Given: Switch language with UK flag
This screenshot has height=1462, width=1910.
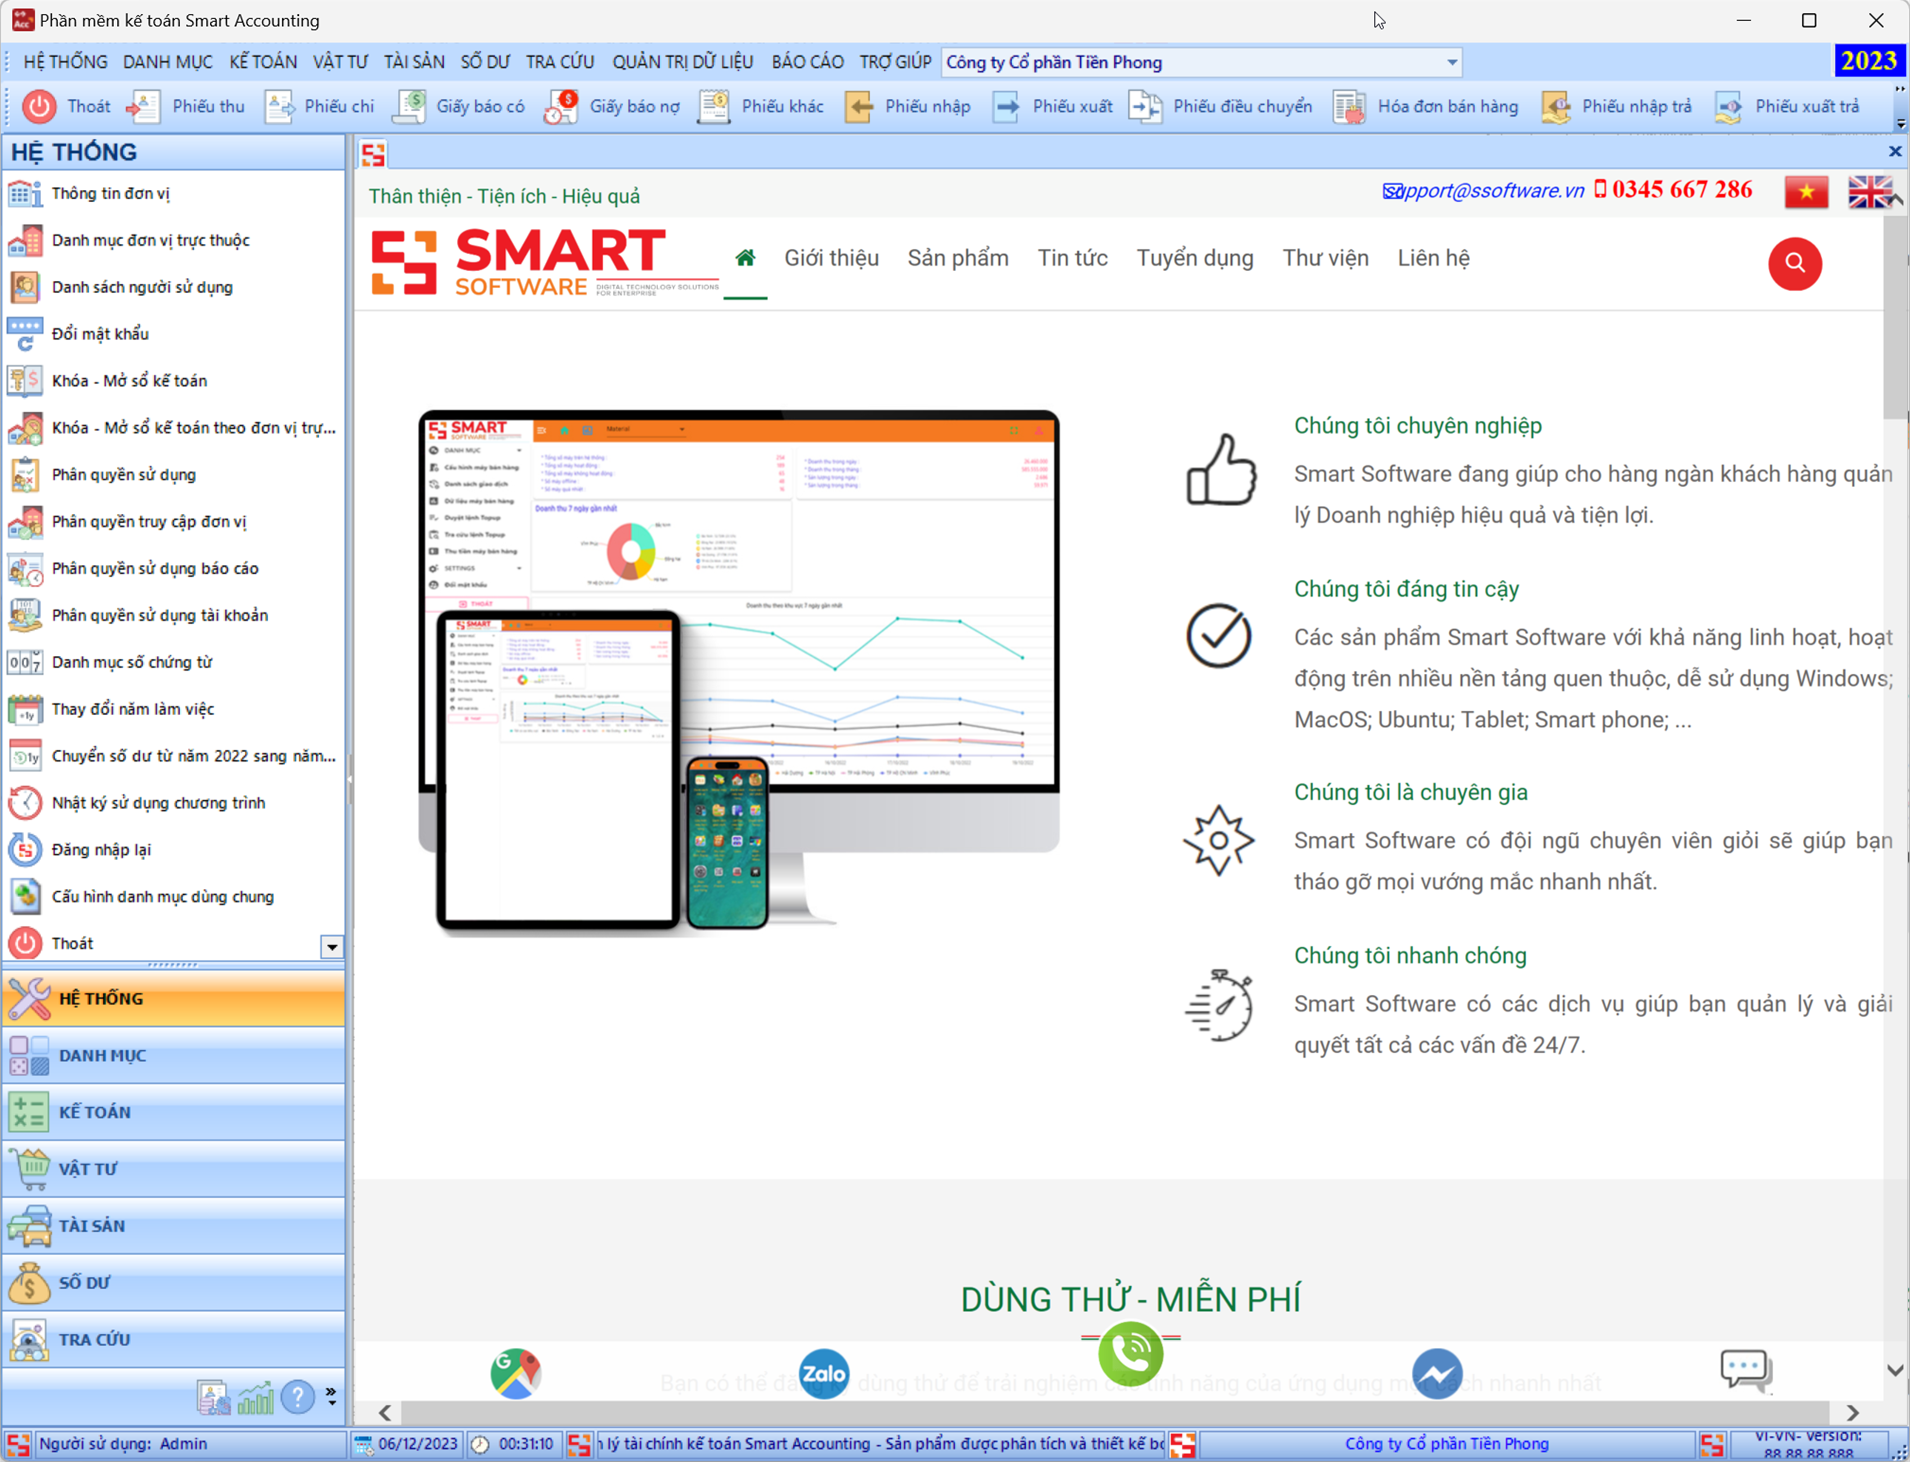Looking at the screenshot, I should click(x=1870, y=192).
